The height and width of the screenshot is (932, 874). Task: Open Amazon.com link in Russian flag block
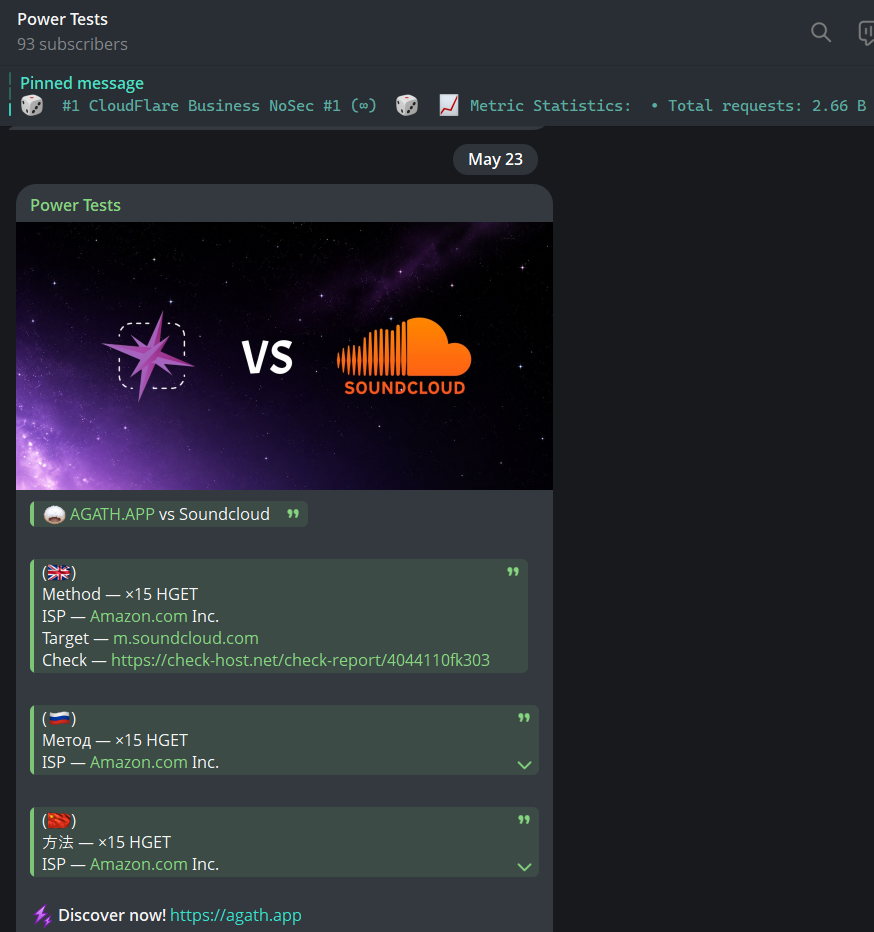click(x=139, y=763)
